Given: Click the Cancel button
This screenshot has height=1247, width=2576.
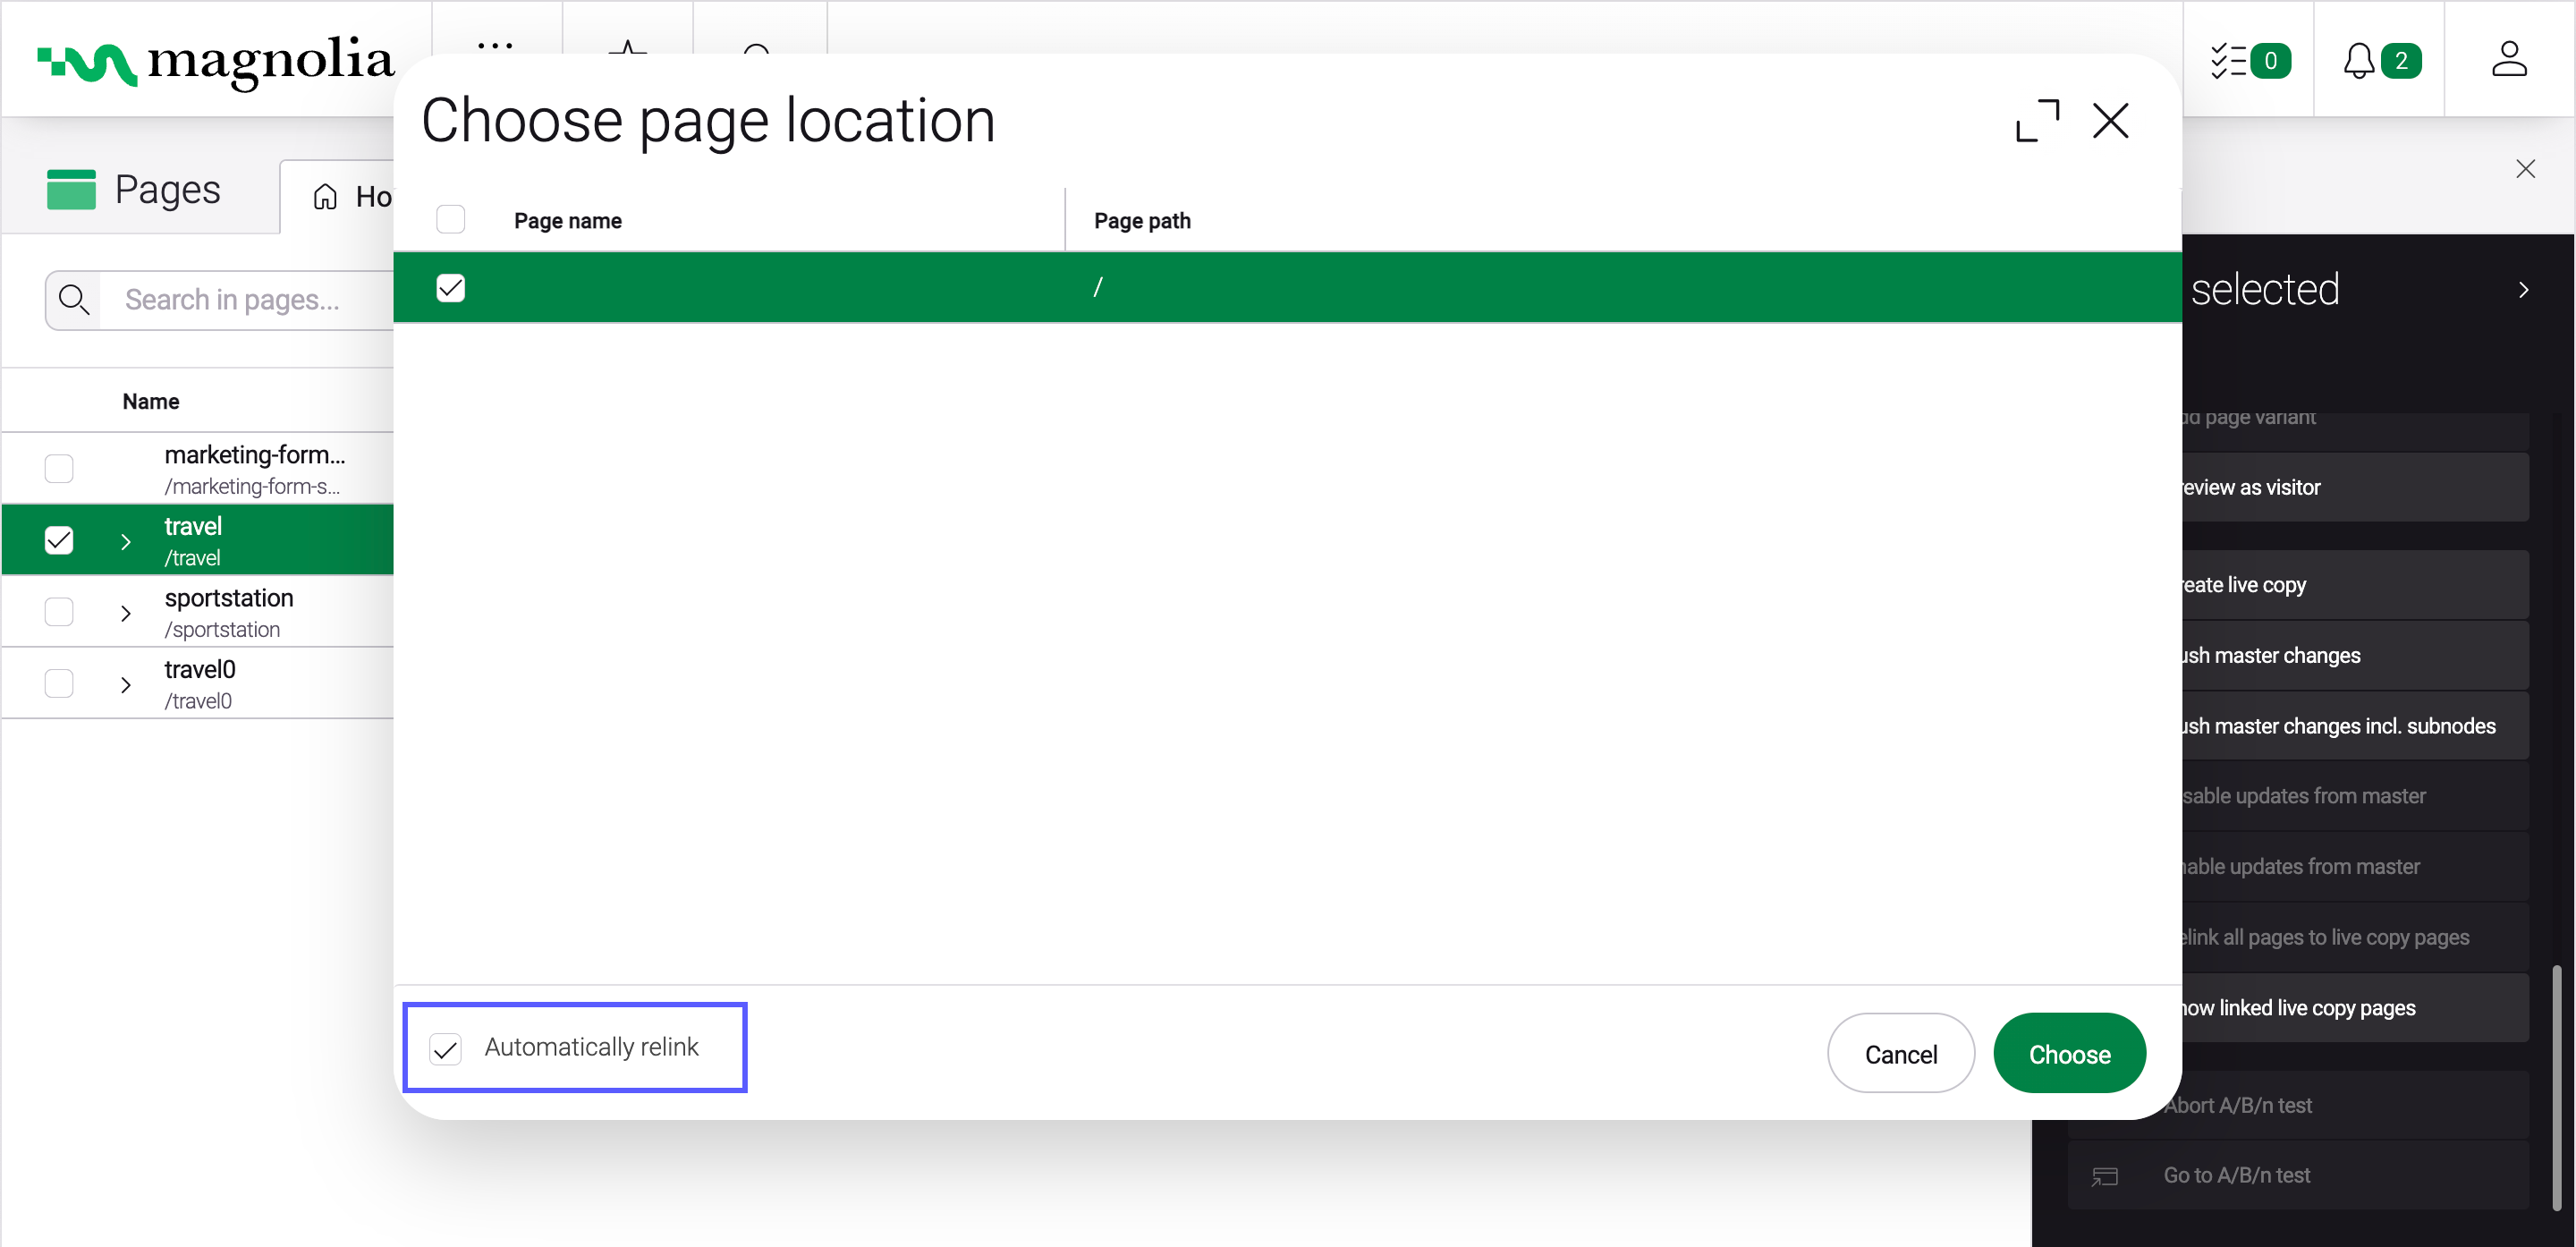Looking at the screenshot, I should (x=1900, y=1054).
